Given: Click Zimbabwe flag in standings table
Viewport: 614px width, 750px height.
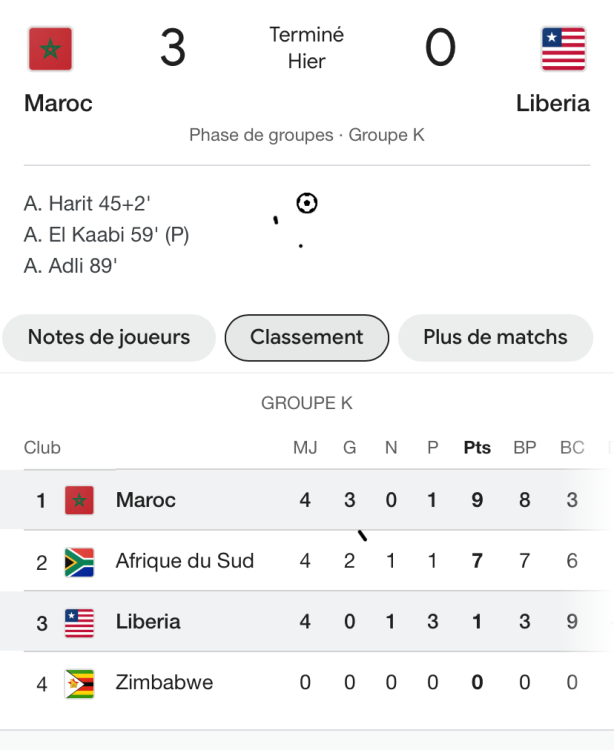Looking at the screenshot, I should [79, 684].
